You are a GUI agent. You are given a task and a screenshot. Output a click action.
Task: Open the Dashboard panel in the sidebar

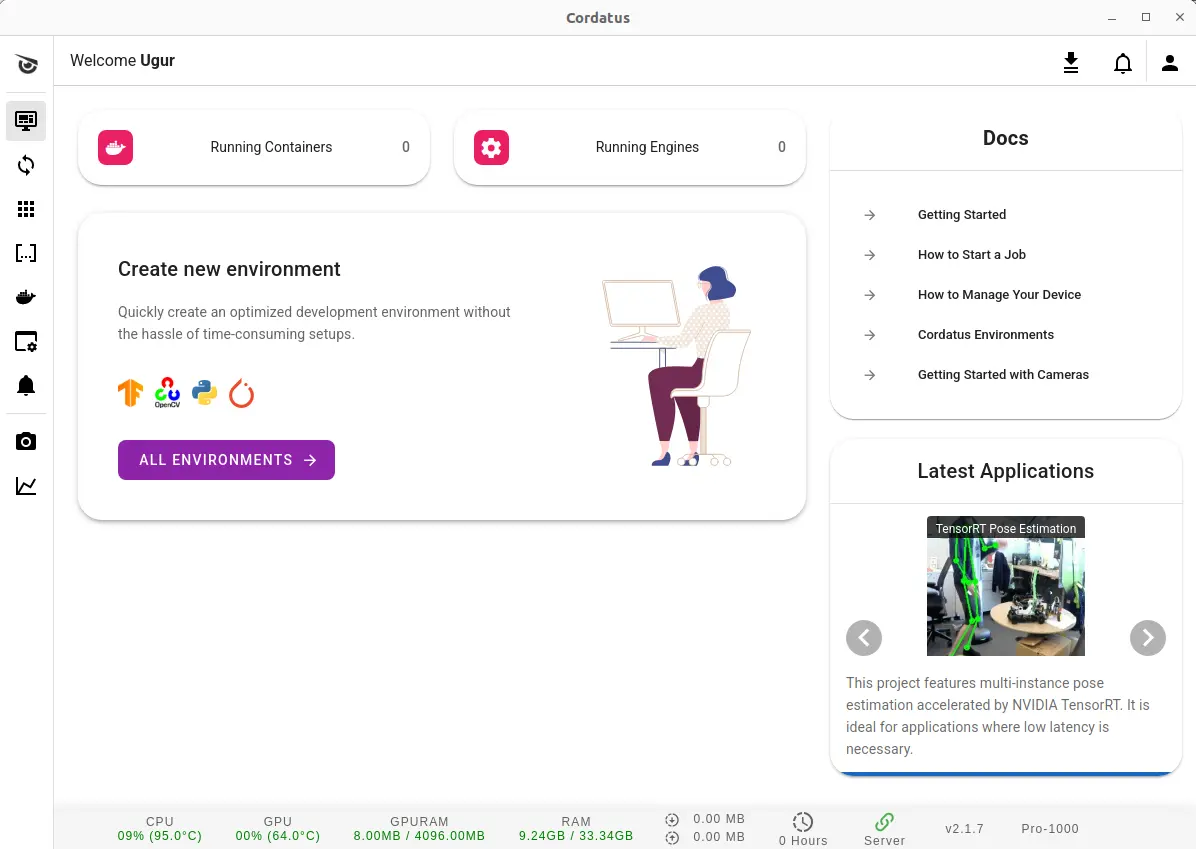[26, 121]
